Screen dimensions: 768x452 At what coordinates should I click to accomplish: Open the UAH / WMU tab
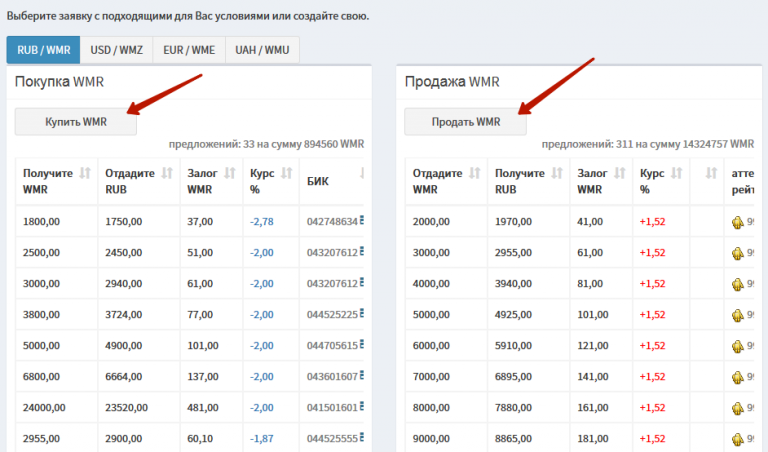261,50
